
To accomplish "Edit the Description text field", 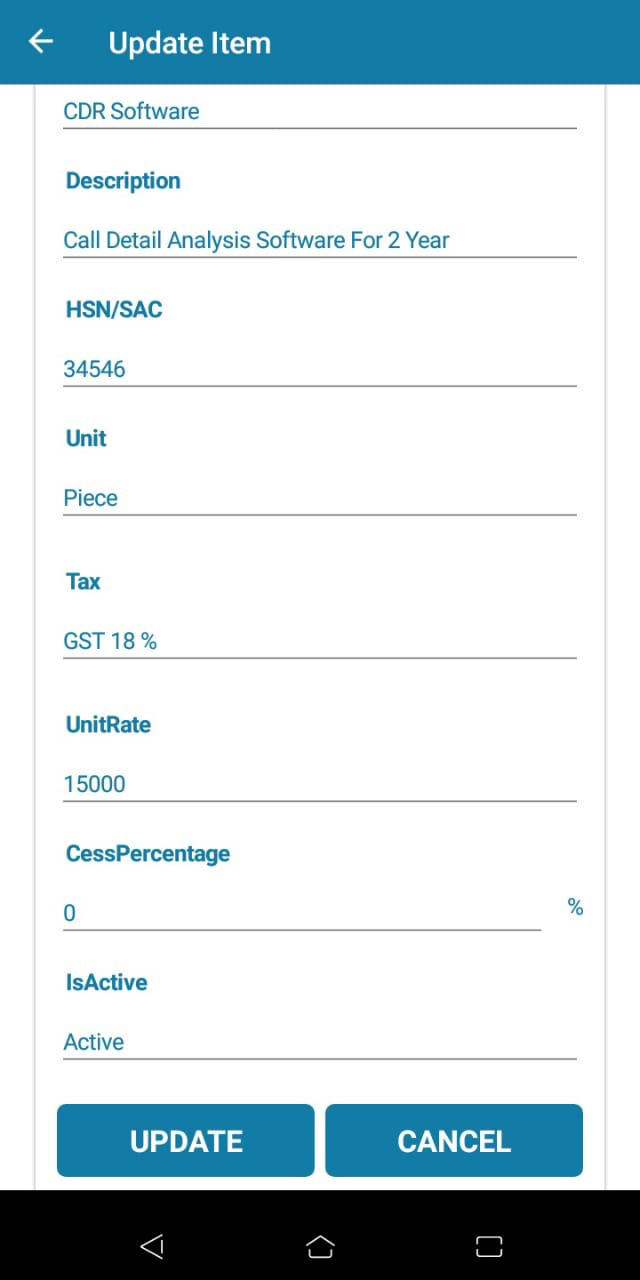I will tap(319, 240).
